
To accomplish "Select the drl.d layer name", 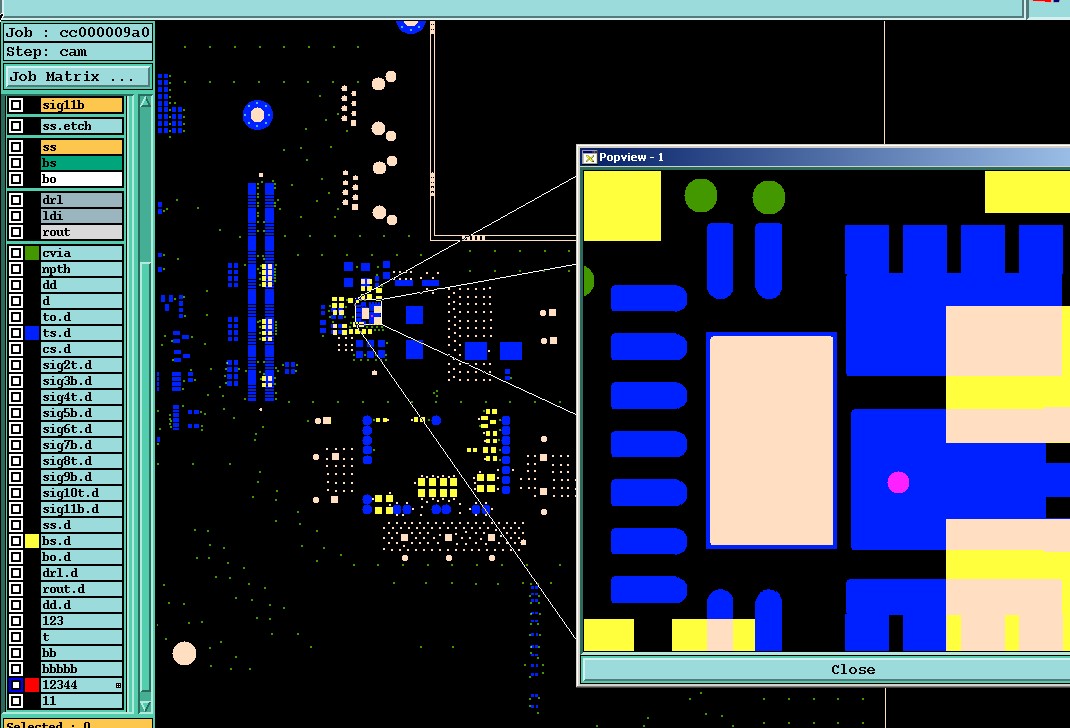I will click(82, 573).
